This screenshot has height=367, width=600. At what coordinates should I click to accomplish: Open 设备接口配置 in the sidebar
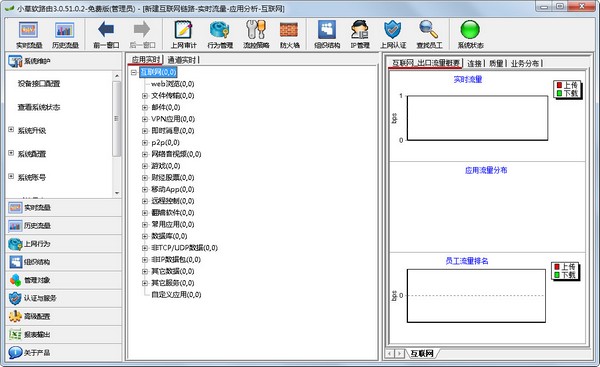(x=39, y=83)
